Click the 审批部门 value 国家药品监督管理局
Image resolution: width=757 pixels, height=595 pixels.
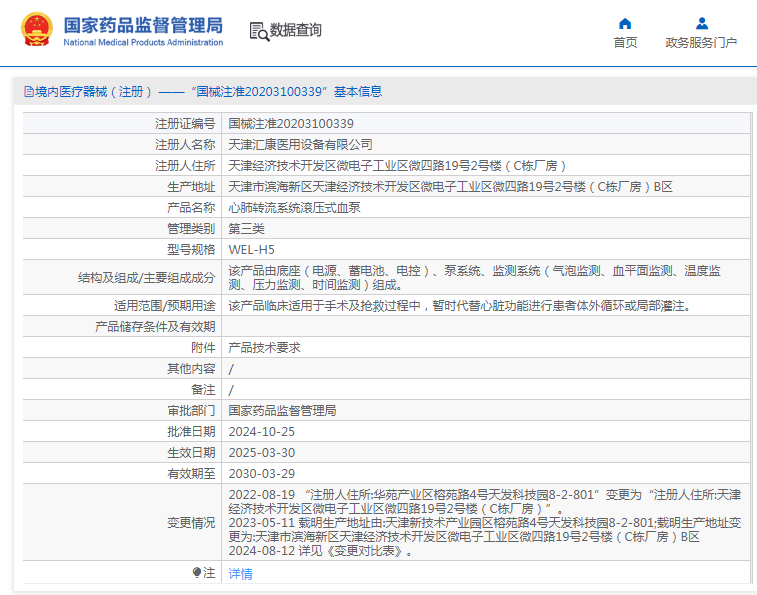pos(282,411)
